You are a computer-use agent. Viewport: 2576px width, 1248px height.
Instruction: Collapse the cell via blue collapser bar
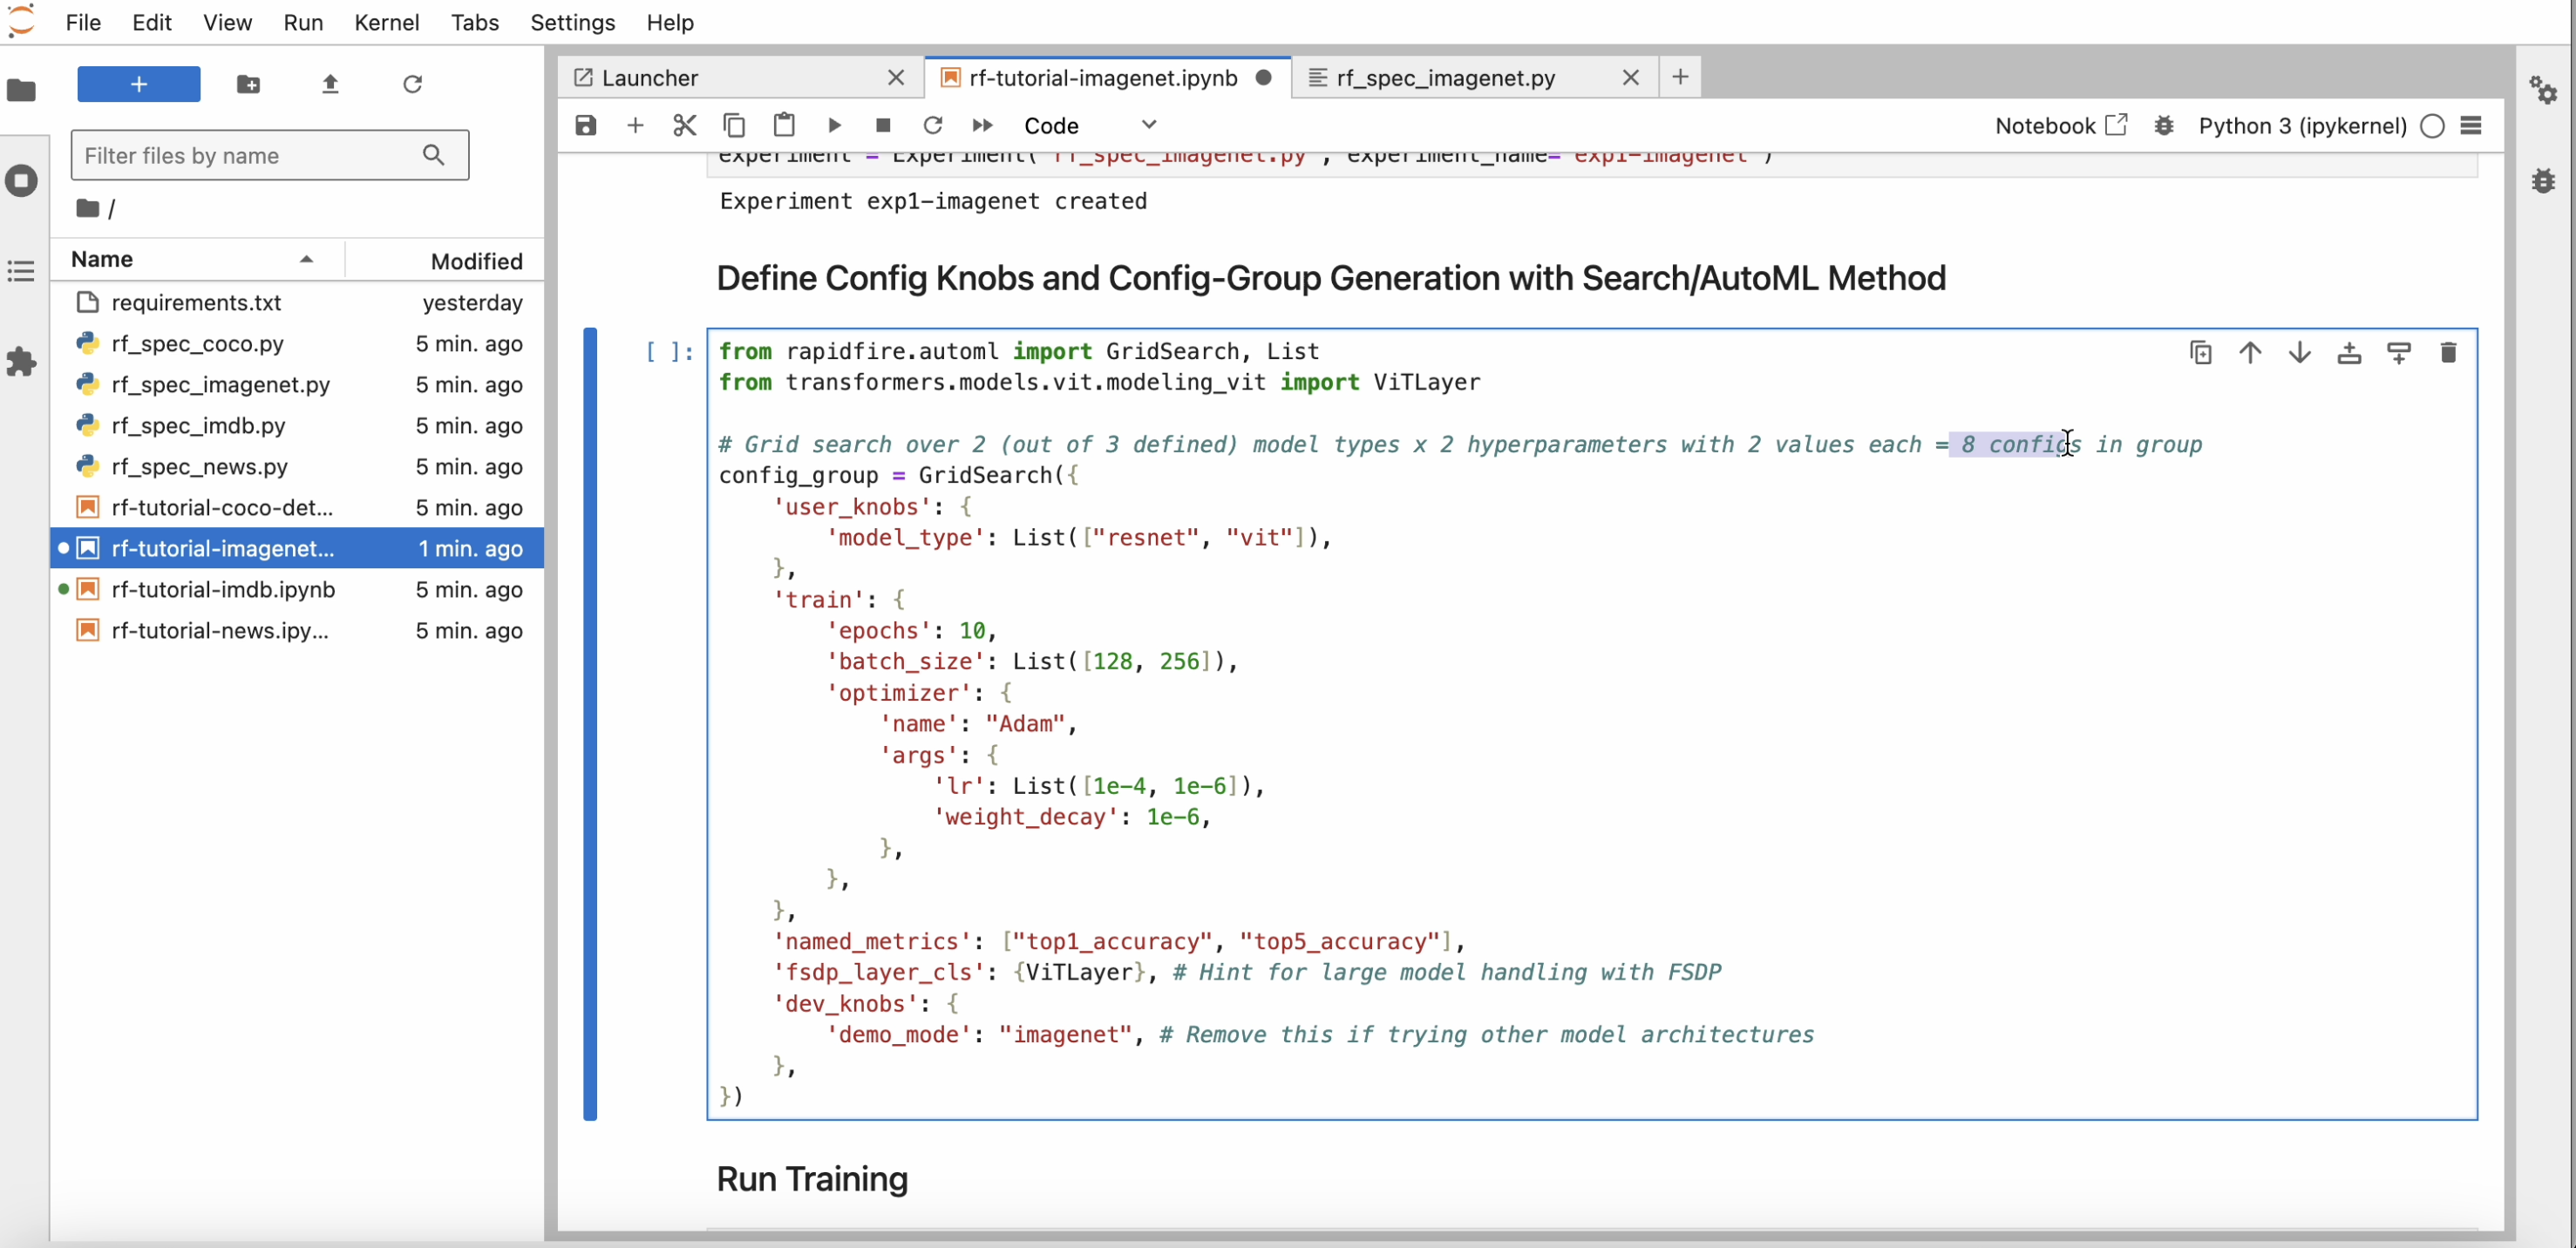(x=590, y=724)
